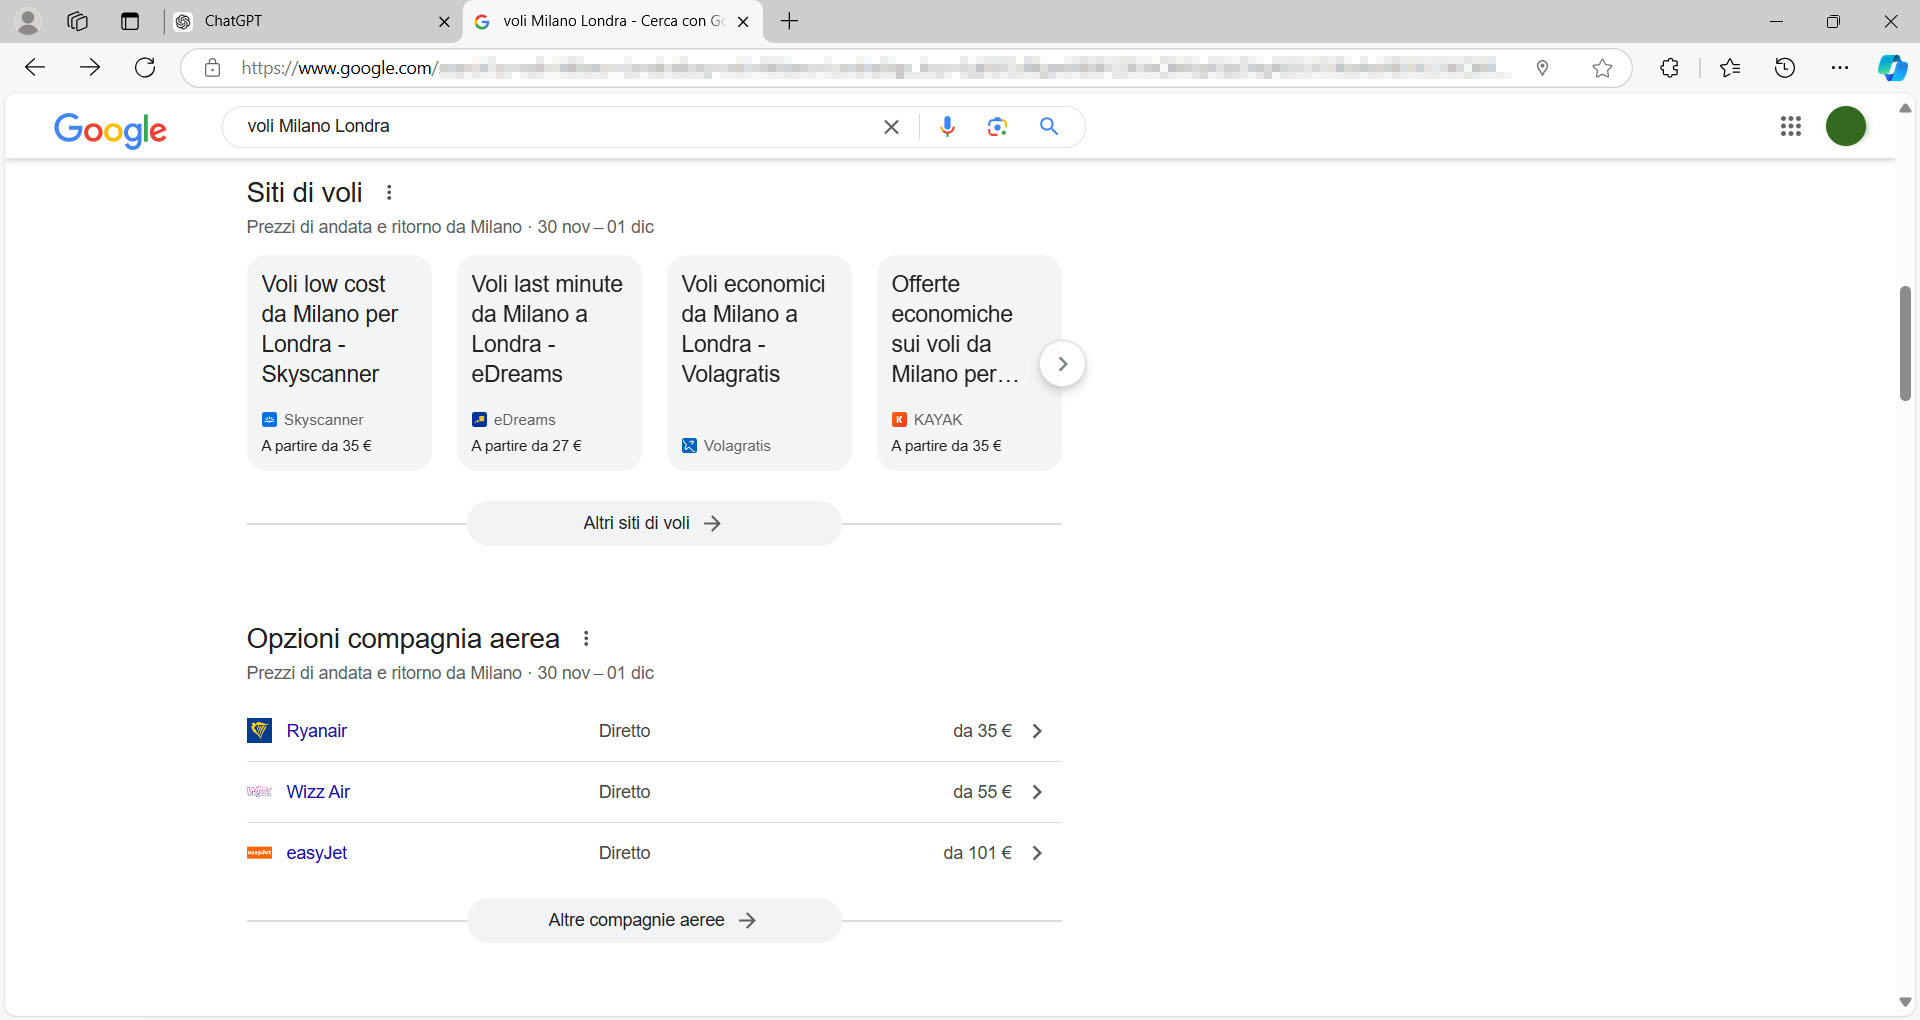Expand Wizz Air row chevron
The image size is (1920, 1020).
1037,792
